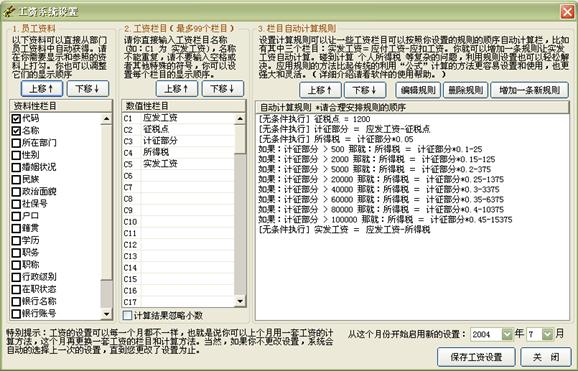Click 上移 button in 工资栏目 panel
Viewport: 578px width, 371px height.
[x=177, y=89]
